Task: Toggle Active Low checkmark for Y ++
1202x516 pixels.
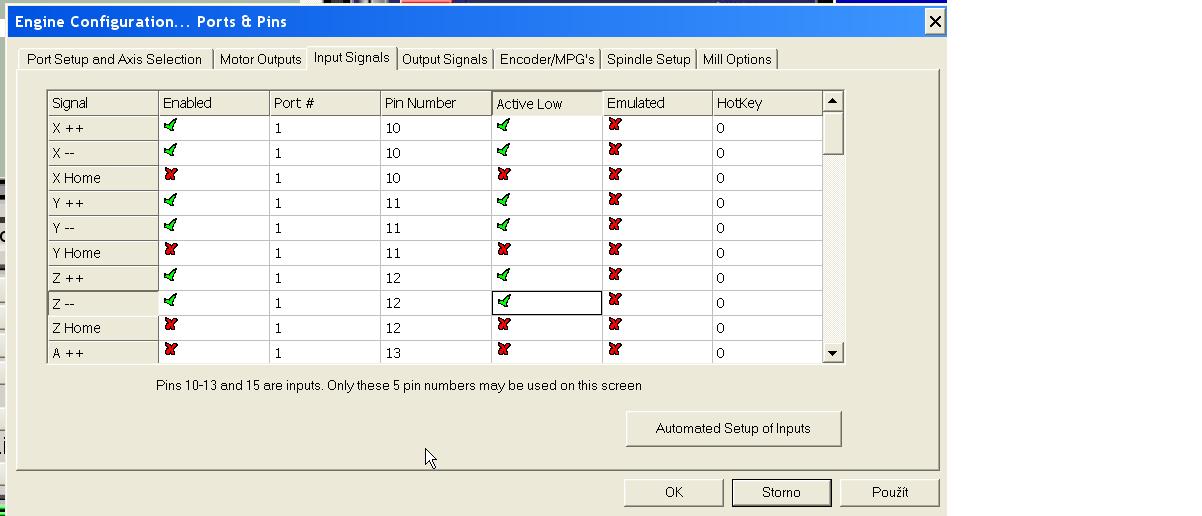Action: (x=504, y=201)
